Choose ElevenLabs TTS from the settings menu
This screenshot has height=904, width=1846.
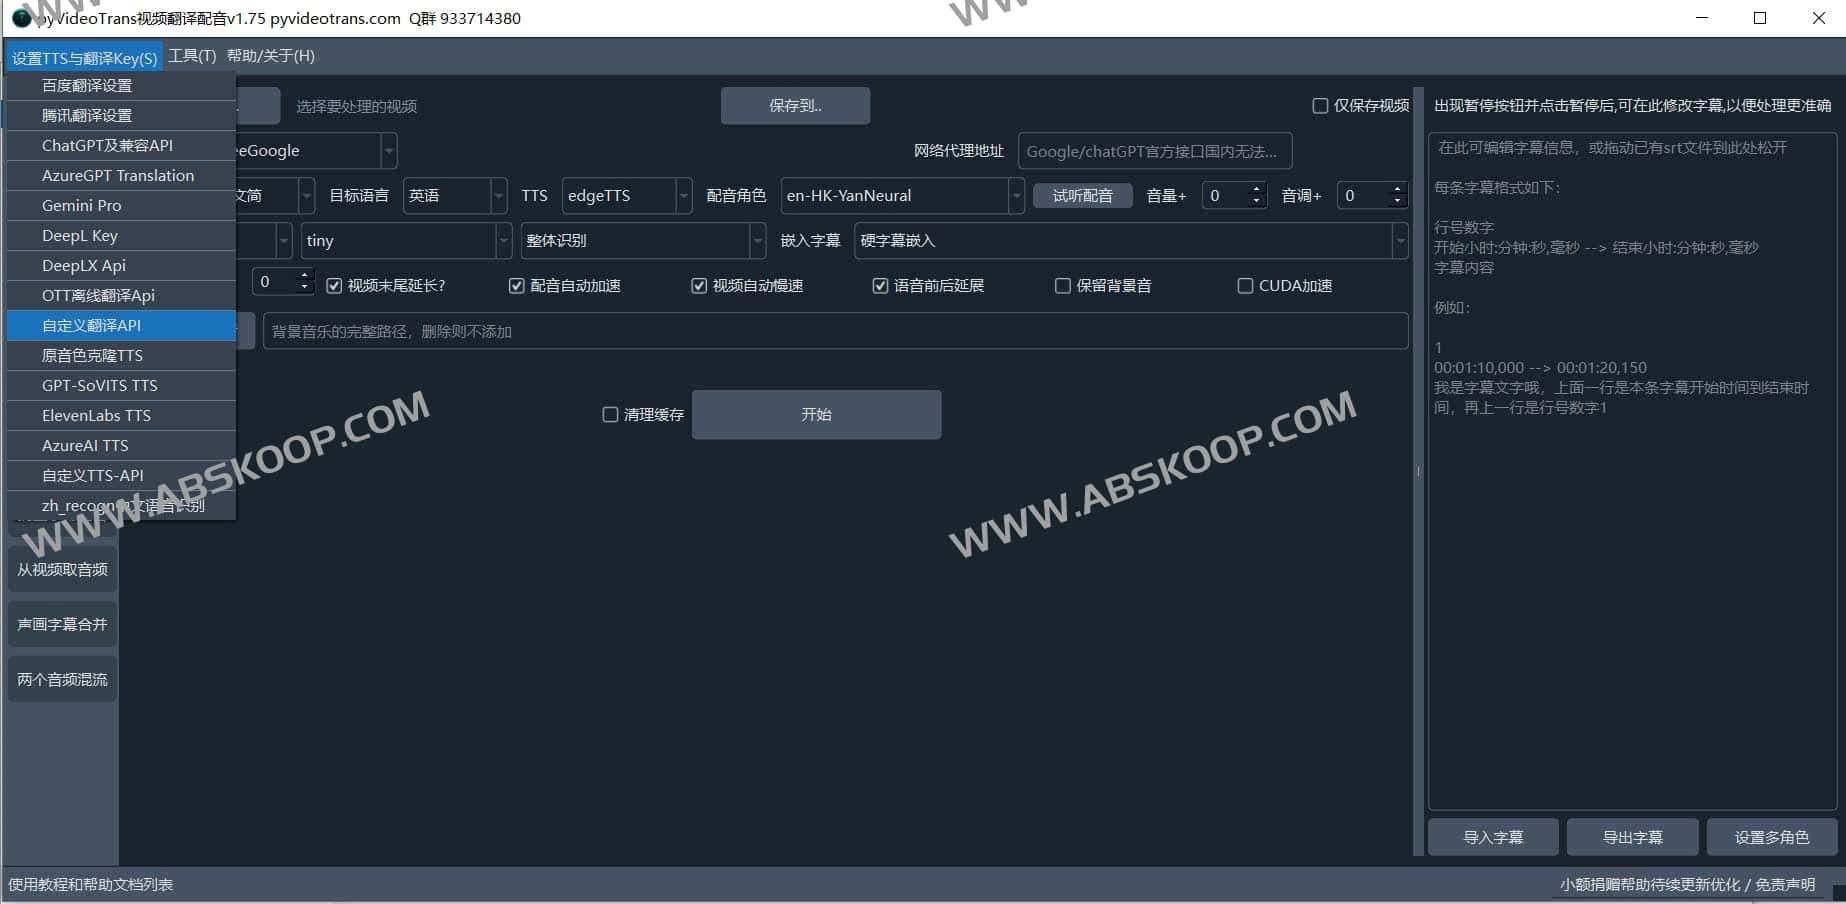pyautogui.click(x=97, y=415)
